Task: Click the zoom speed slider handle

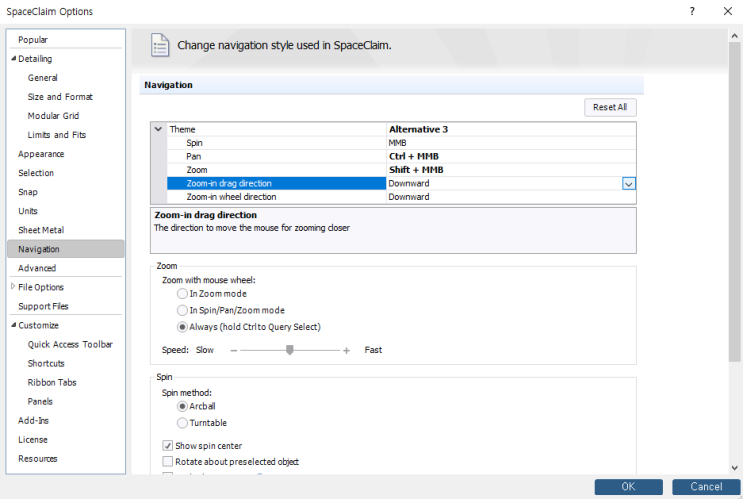Action: coord(290,350)
